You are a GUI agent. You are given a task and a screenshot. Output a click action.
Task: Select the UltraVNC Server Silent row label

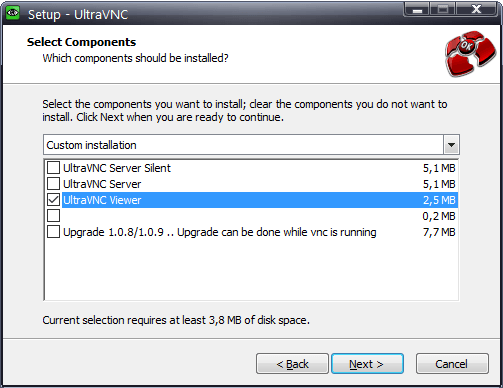coord(117,168)
